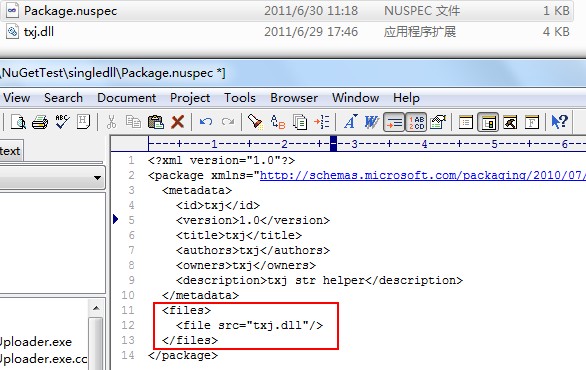586x370 pixels.
Task: Toggle the Cliptext/Directory window icon
Action: click(x=488, y=122)
